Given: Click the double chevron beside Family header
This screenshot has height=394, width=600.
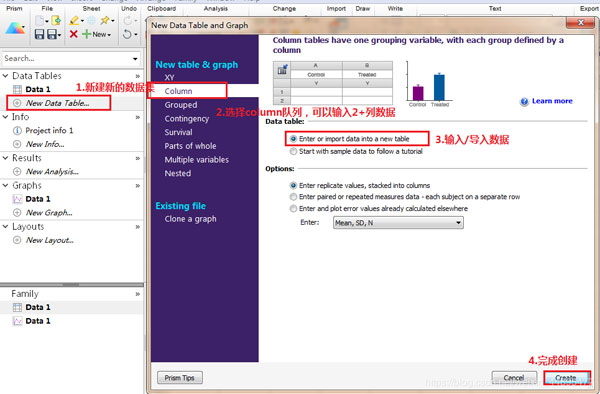Looking at the screenshot, I should pos(138,294).
